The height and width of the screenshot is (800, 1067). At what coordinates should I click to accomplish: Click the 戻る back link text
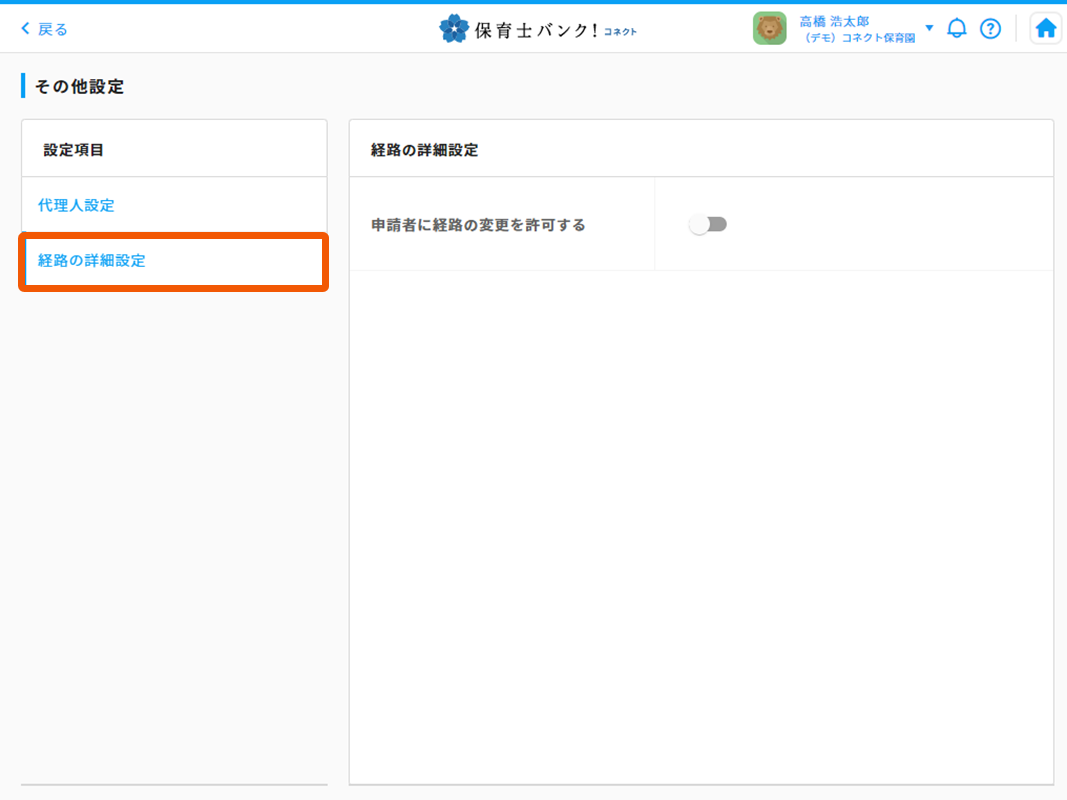[53, 29]
